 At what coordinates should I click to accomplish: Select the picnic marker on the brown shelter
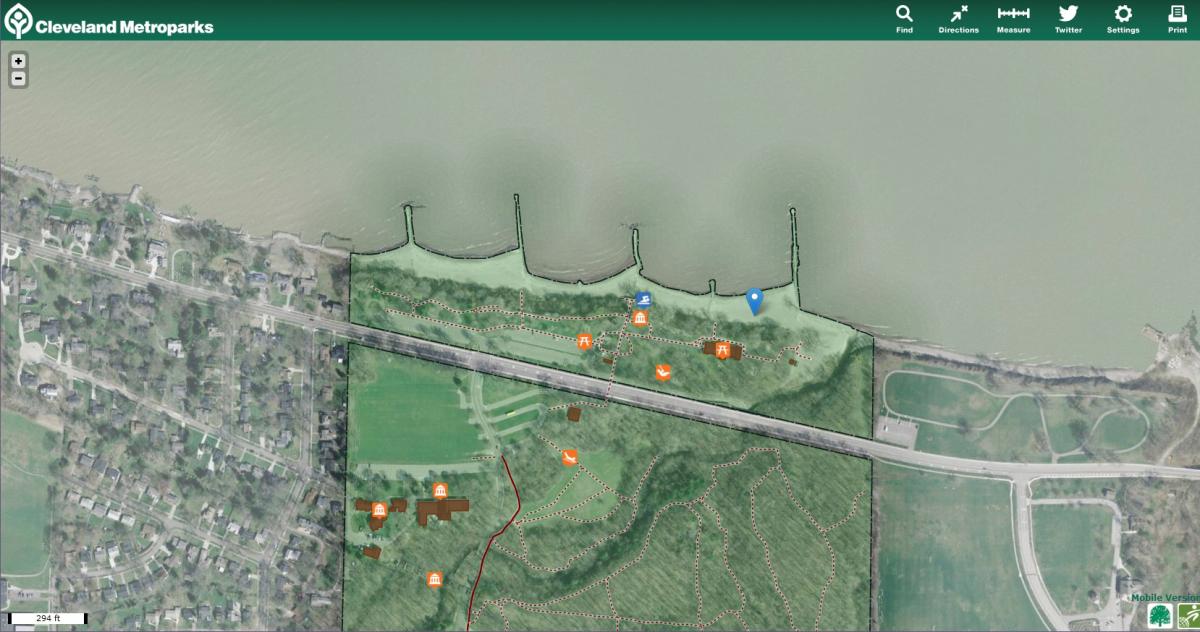coord(722,349)
